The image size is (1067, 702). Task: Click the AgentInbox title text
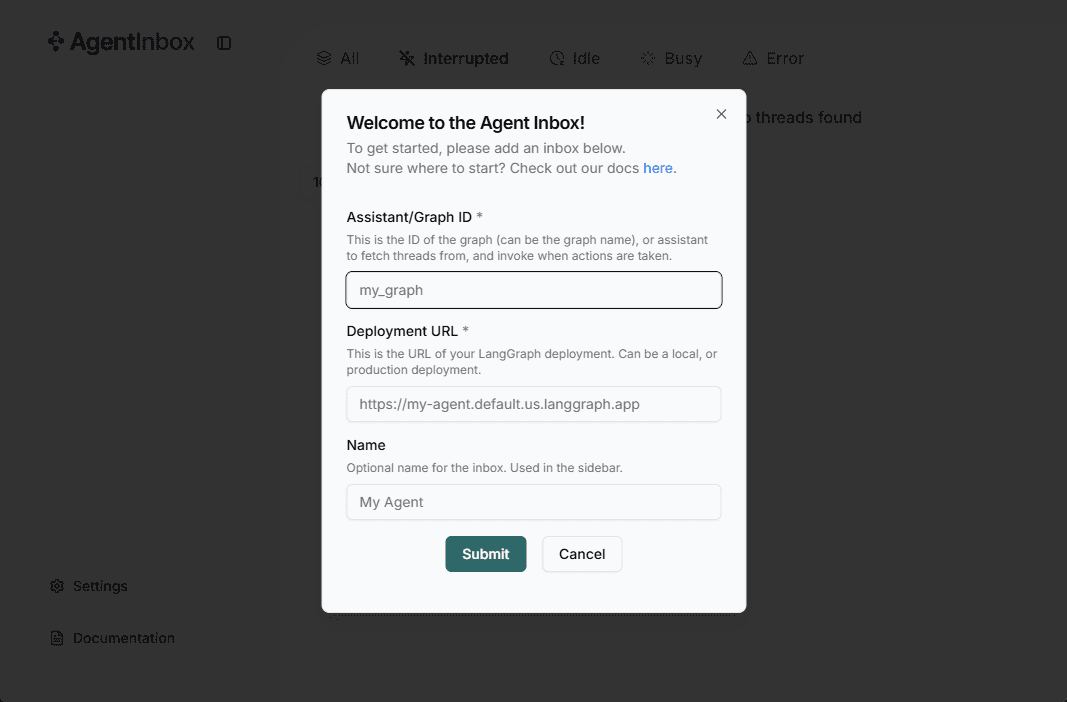[x=132, y=42]
